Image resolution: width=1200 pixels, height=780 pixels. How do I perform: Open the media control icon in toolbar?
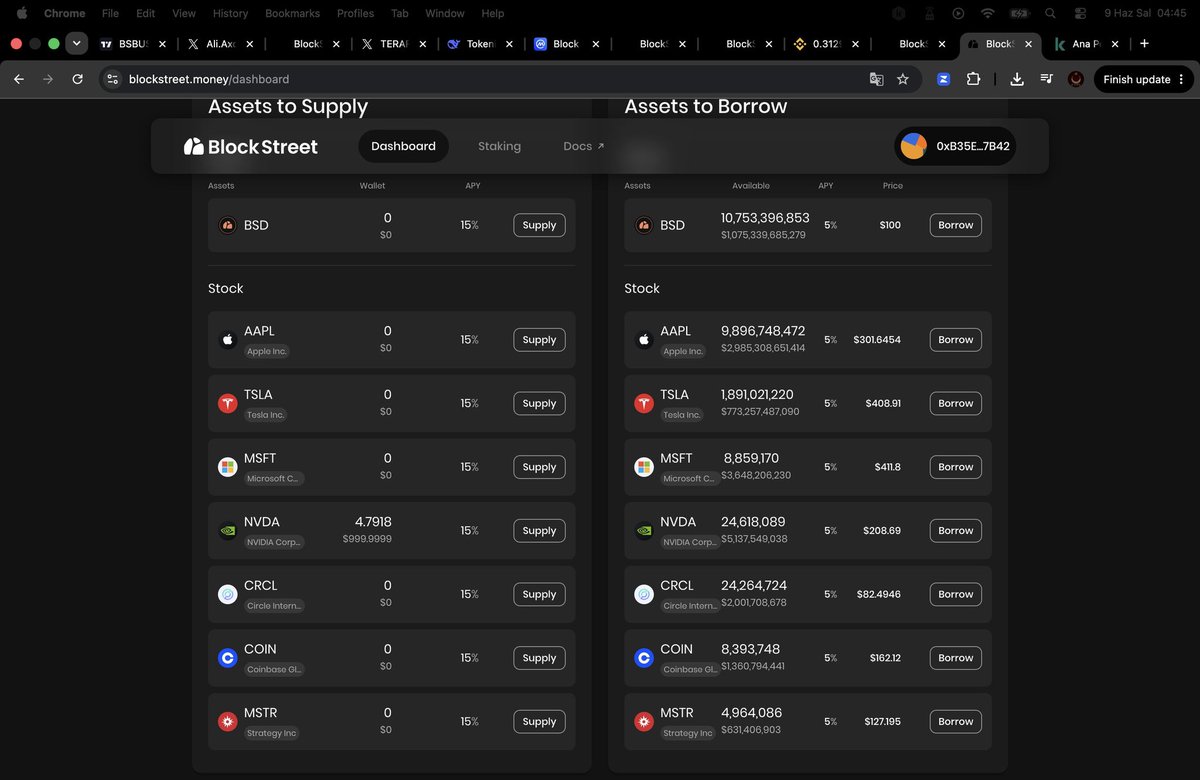[1046, 79]
